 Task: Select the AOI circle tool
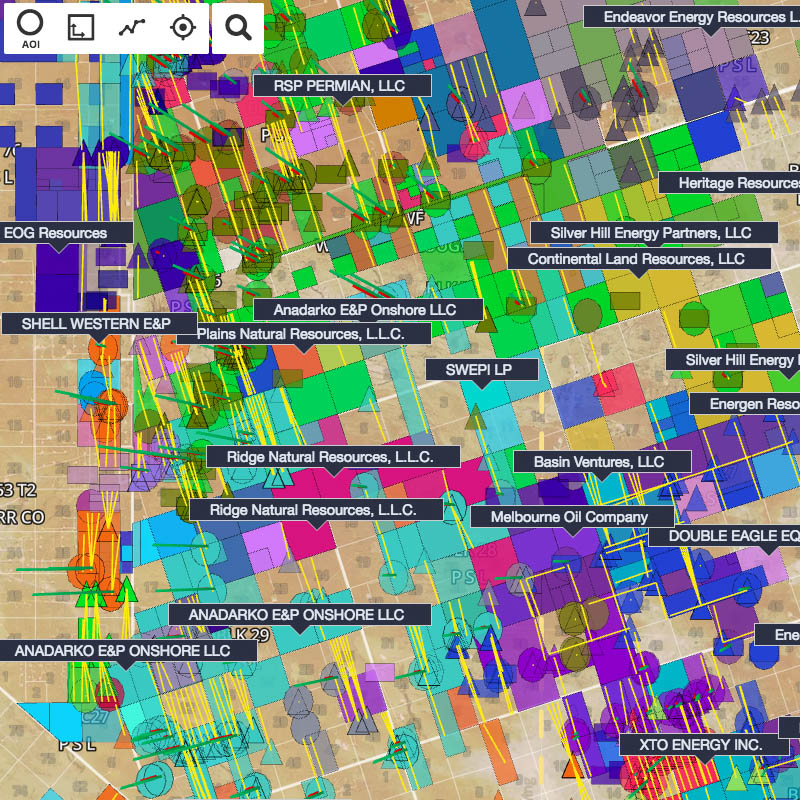(30, 28)
